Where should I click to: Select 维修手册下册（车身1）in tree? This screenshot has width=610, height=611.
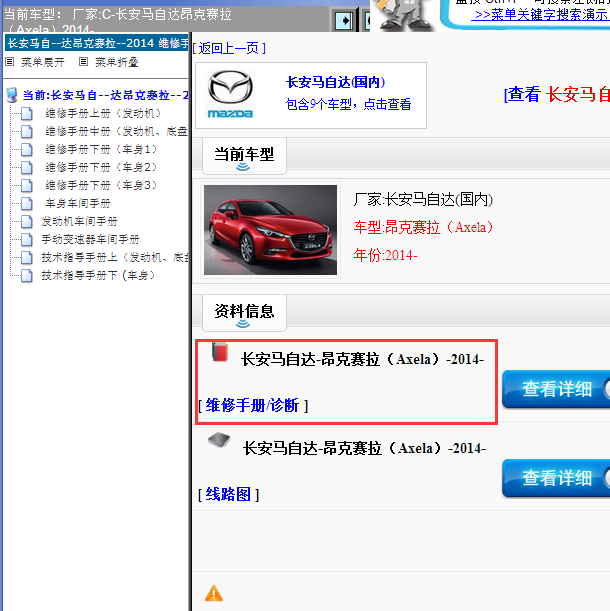click(x=101, y=149)
